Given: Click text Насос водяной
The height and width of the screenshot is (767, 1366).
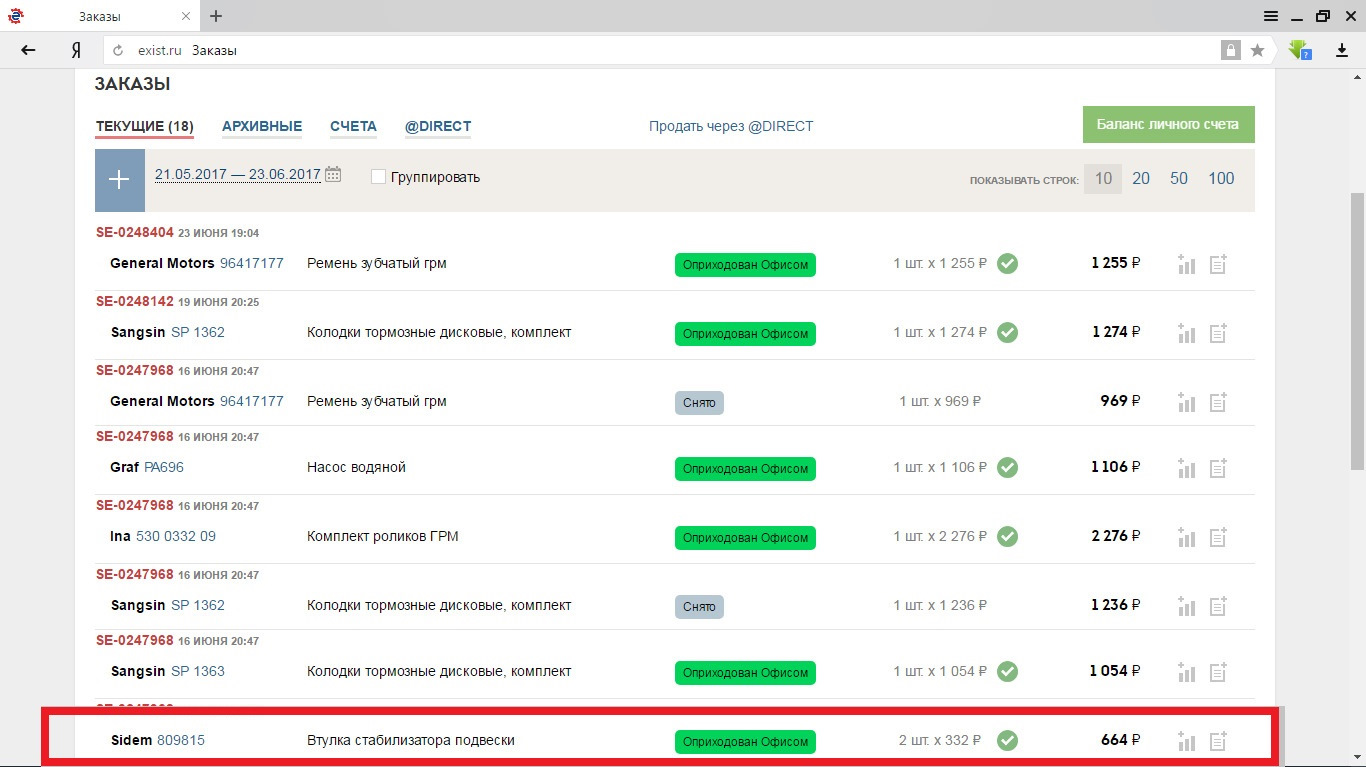Looking at the screenshot, I should [356, 467].
